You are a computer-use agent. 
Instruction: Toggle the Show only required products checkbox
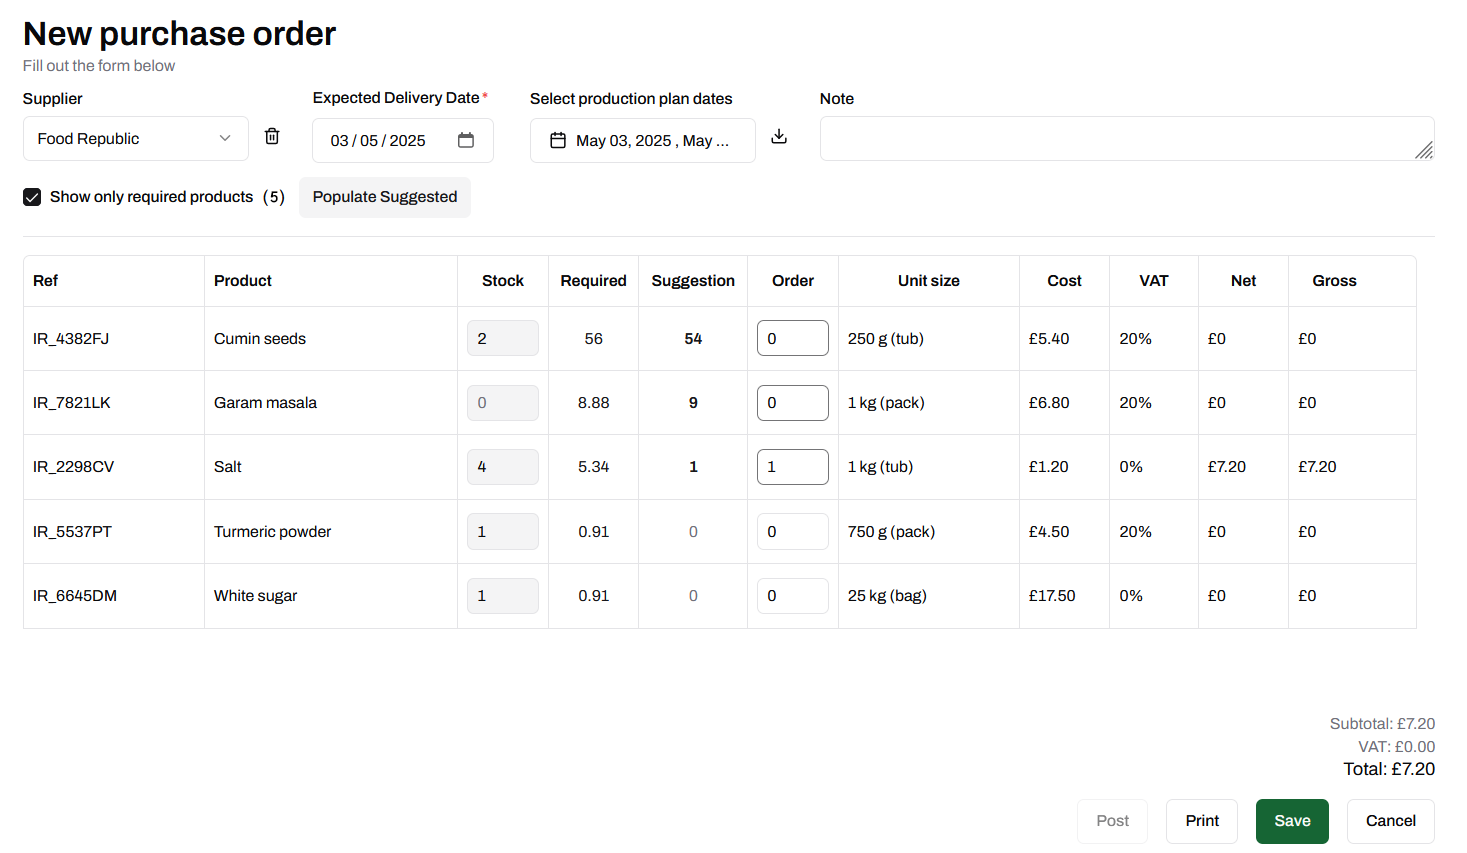[32, 197]
